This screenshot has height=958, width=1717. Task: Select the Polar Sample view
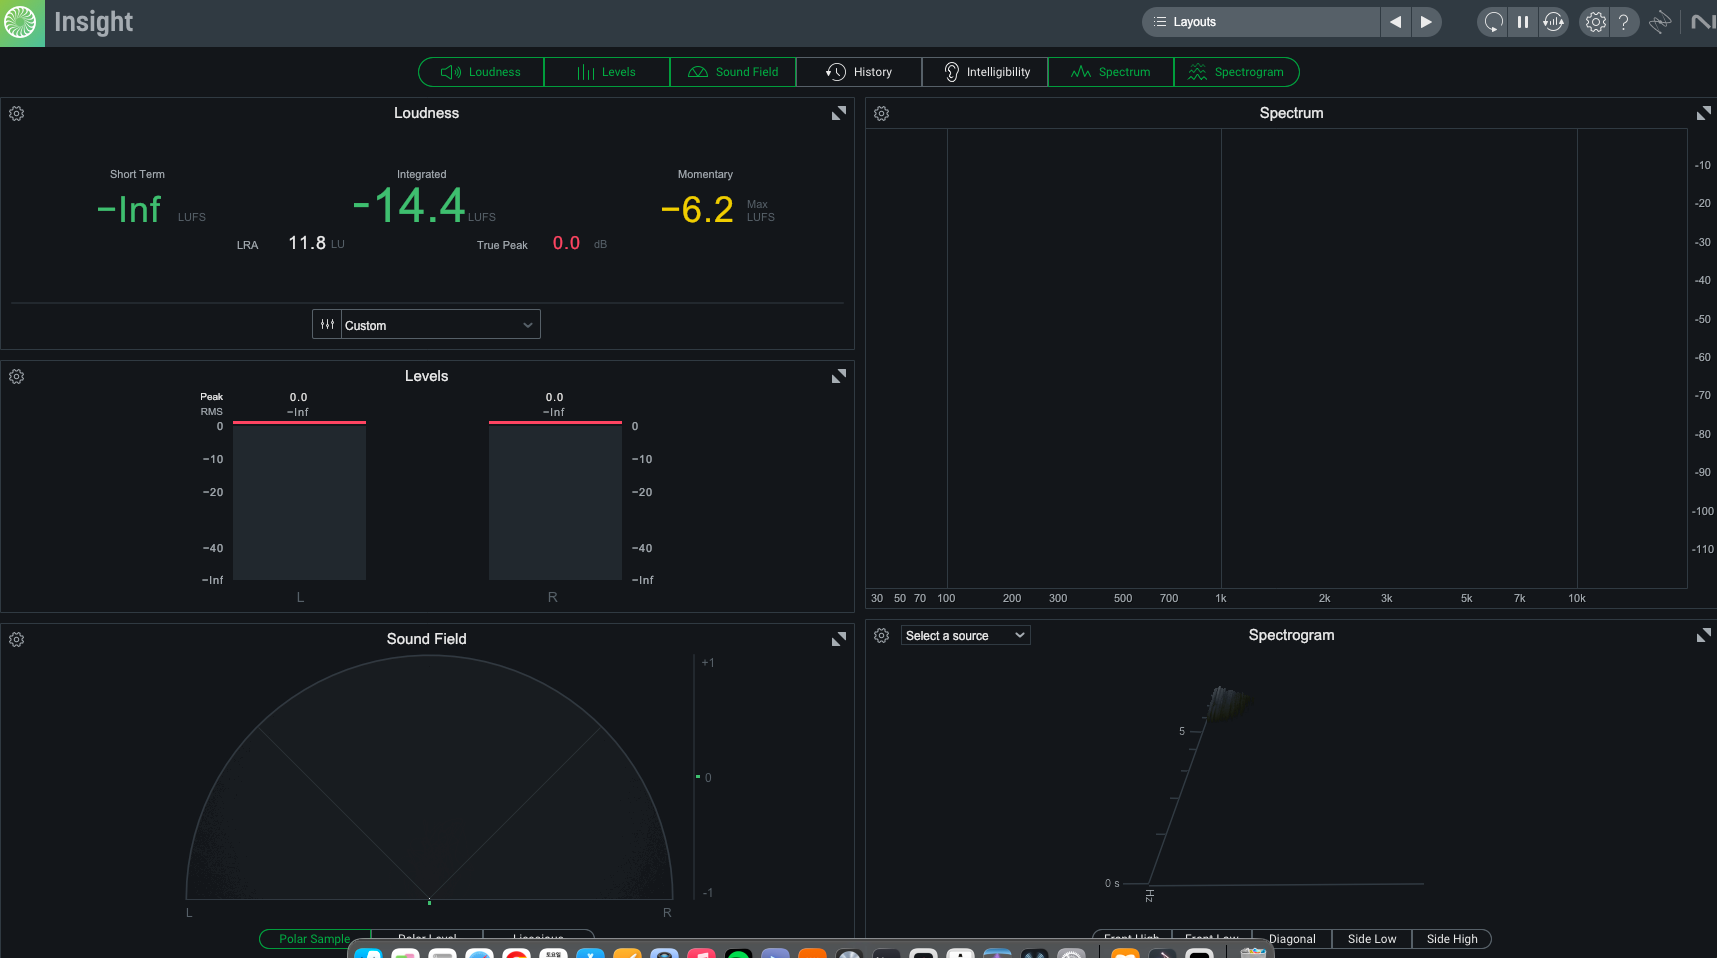[315, 939]
